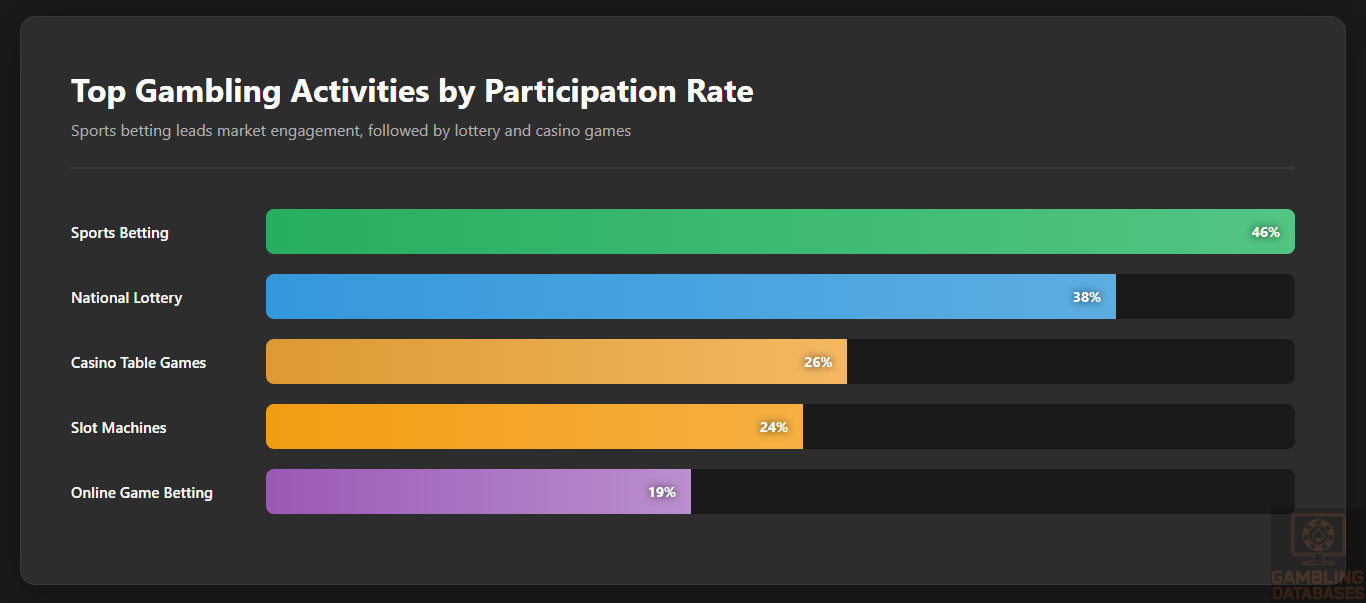Click the empty dark track after Slot Machines bar
The image size is (1366, 603).
tap(1048, 427)
